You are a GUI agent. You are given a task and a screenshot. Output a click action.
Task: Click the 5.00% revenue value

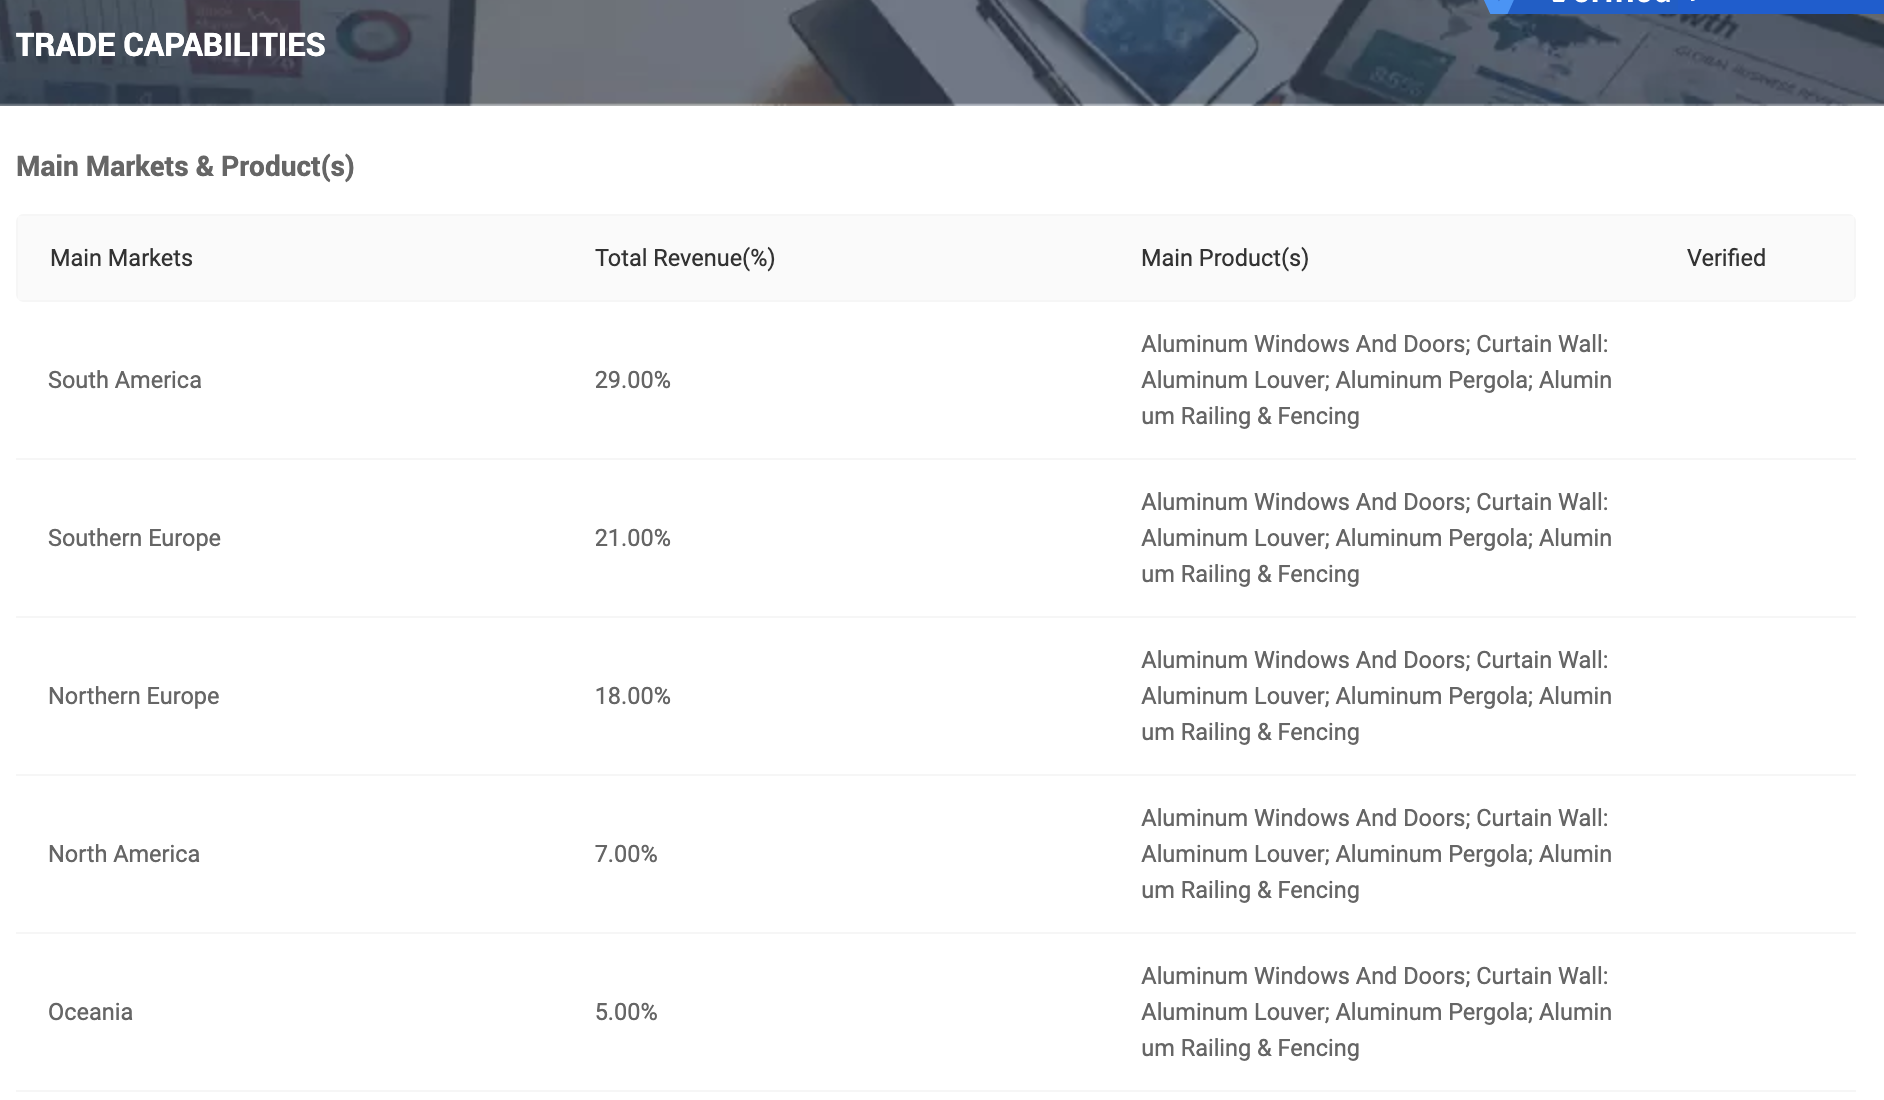(626, 1012)
